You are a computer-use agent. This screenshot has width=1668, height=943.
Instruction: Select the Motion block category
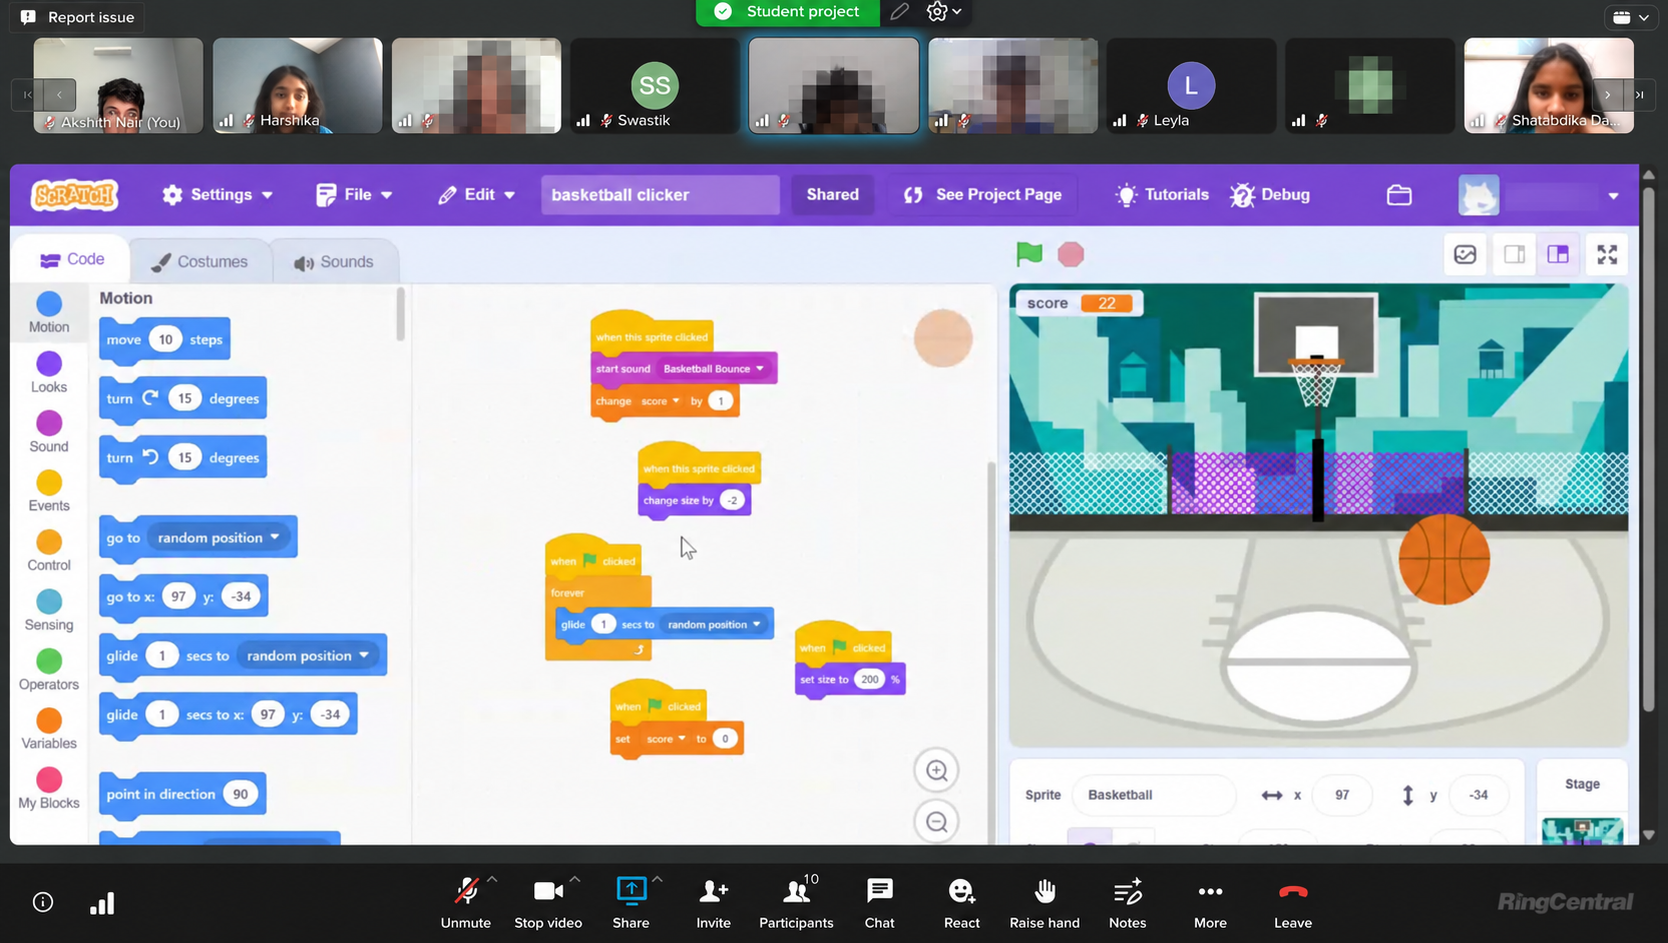tap(49, 312)
